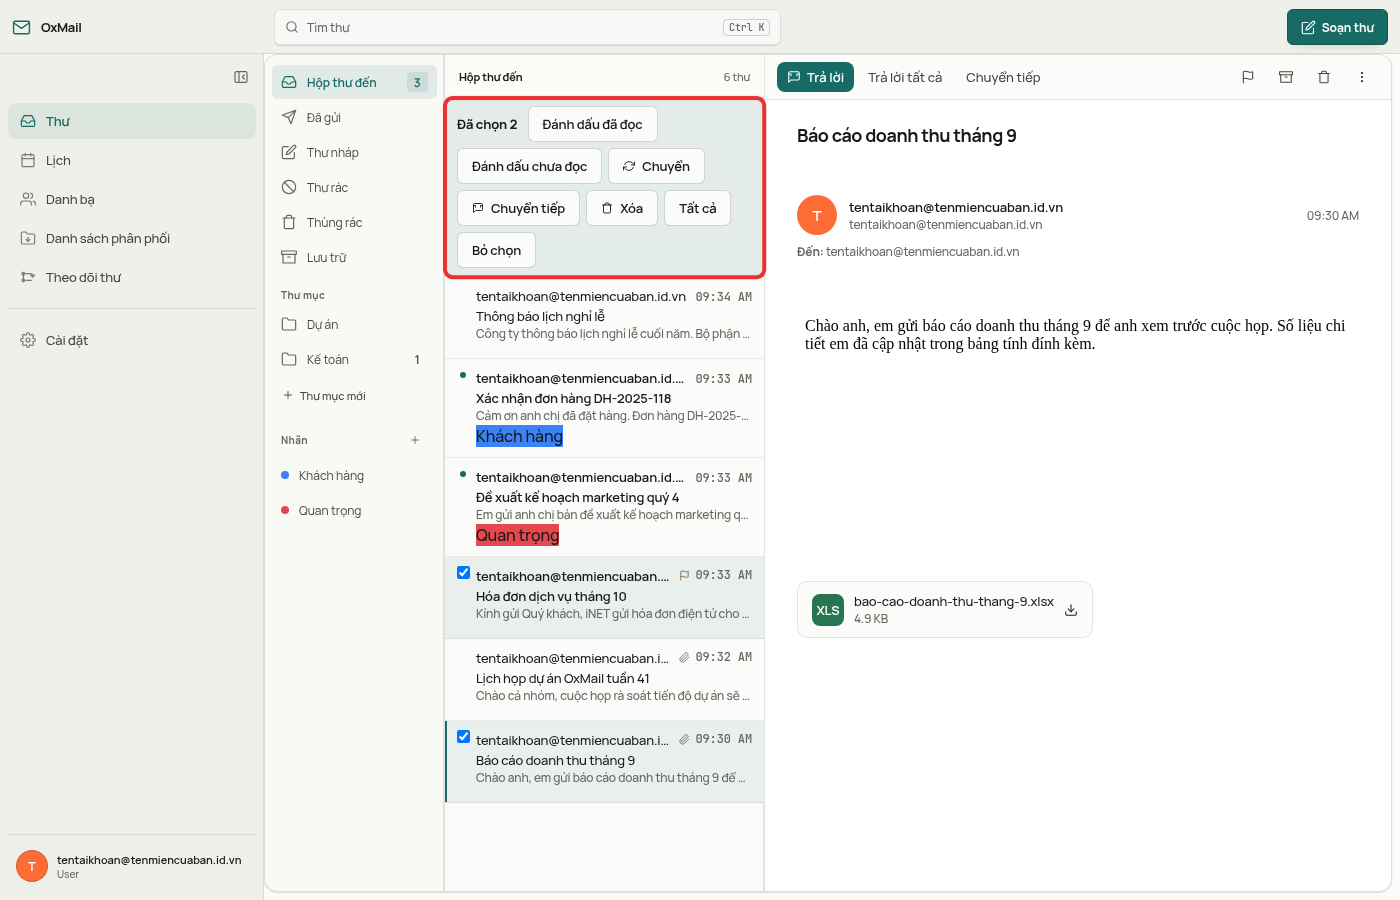Click the sender avatar in the email

pos(817,215)
